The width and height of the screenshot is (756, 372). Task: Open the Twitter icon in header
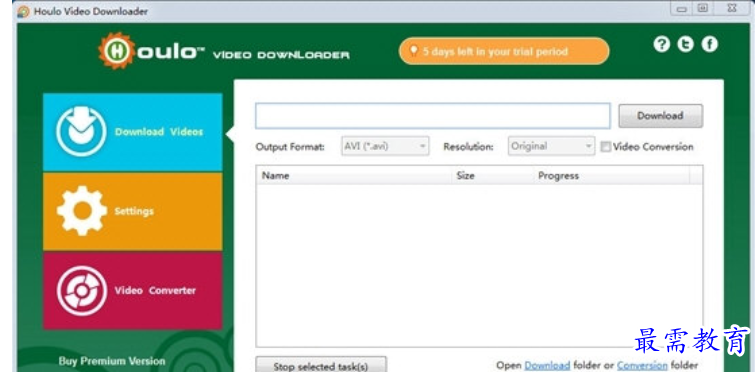click(685, 44)
